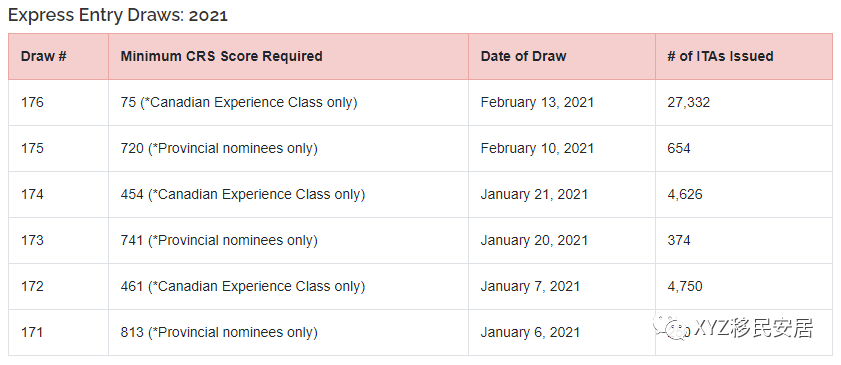Click draw number 175 cell
The height and width of the screenshot is (365, 841).
(x=32, y=148)
